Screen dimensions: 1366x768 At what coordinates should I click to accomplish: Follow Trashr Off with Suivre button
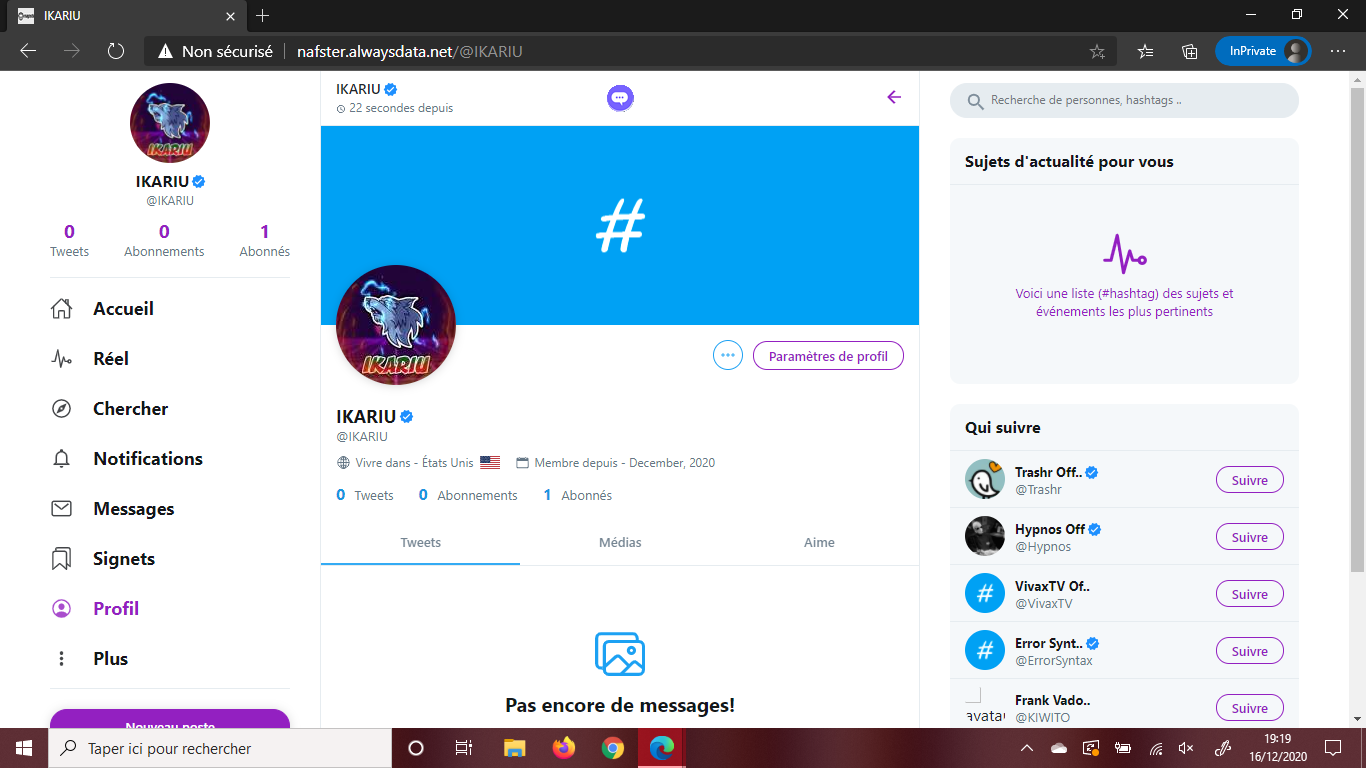pos(1249,481)
